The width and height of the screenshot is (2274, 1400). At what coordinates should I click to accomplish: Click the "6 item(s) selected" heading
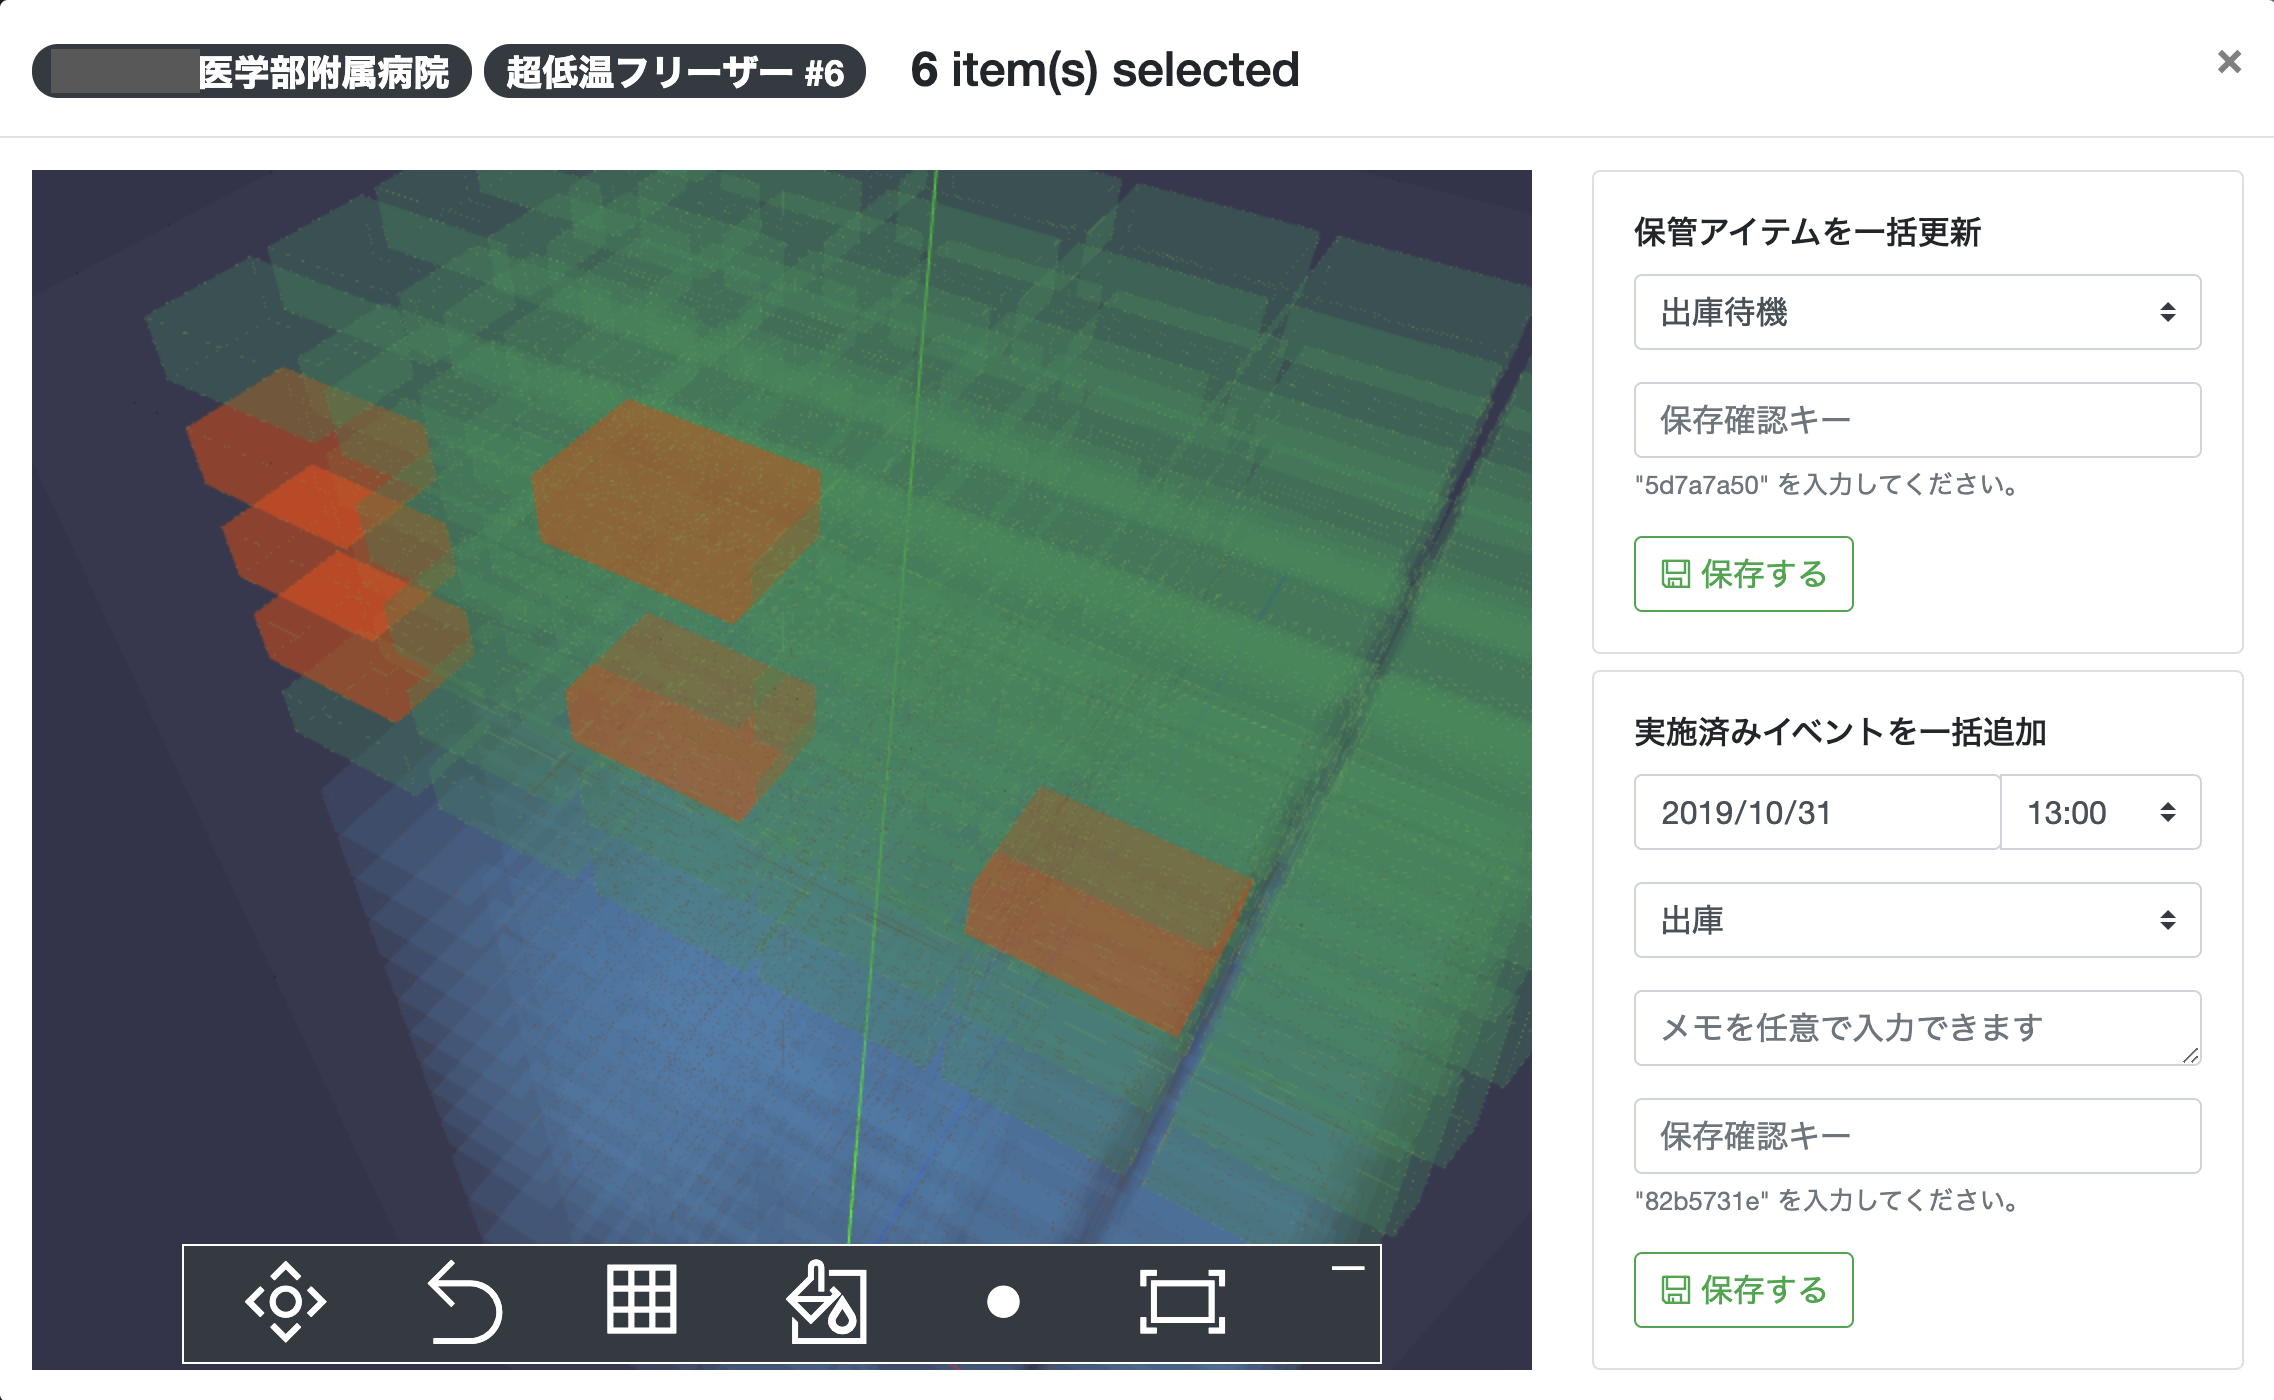(1105, 70)
